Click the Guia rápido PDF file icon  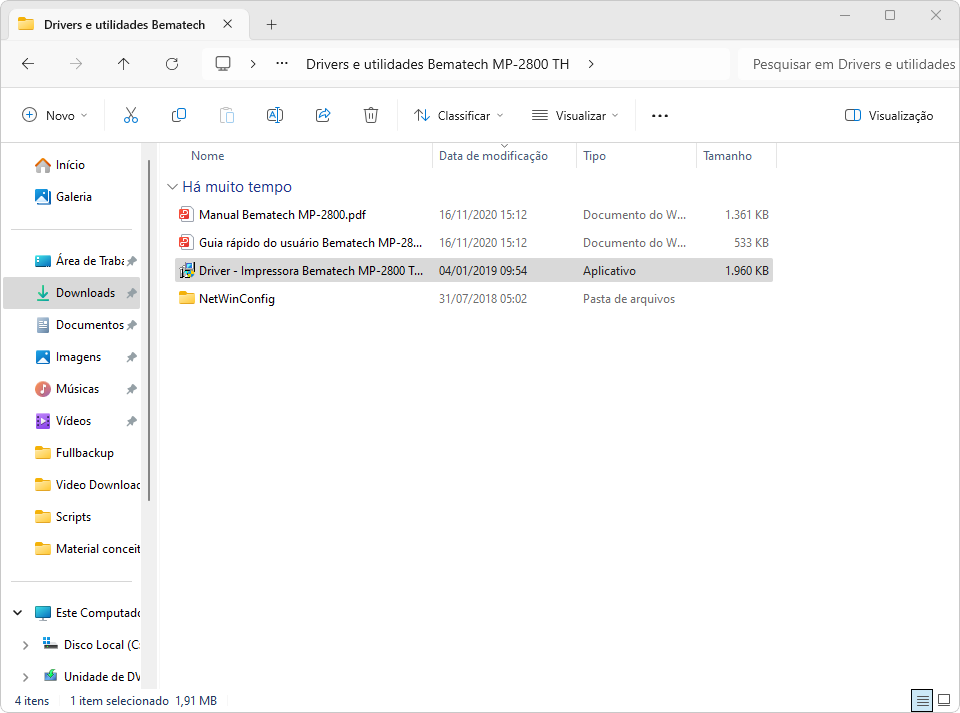[x=186, y=242]
